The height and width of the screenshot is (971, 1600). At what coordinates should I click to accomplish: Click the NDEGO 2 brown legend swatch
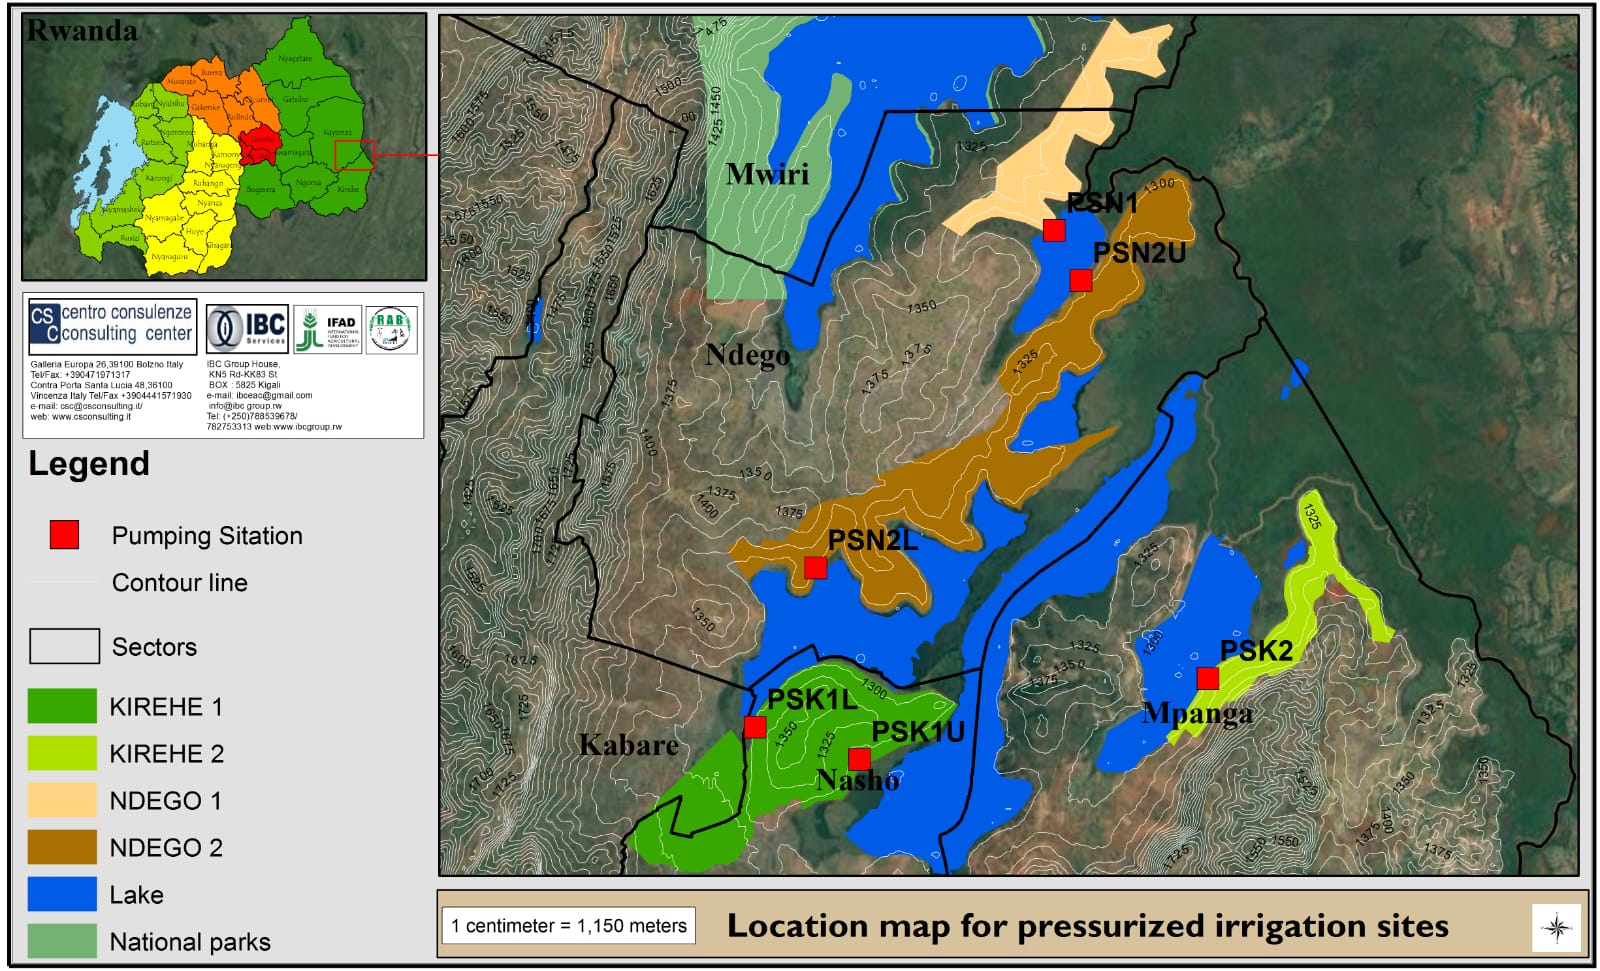click(62, 847)
